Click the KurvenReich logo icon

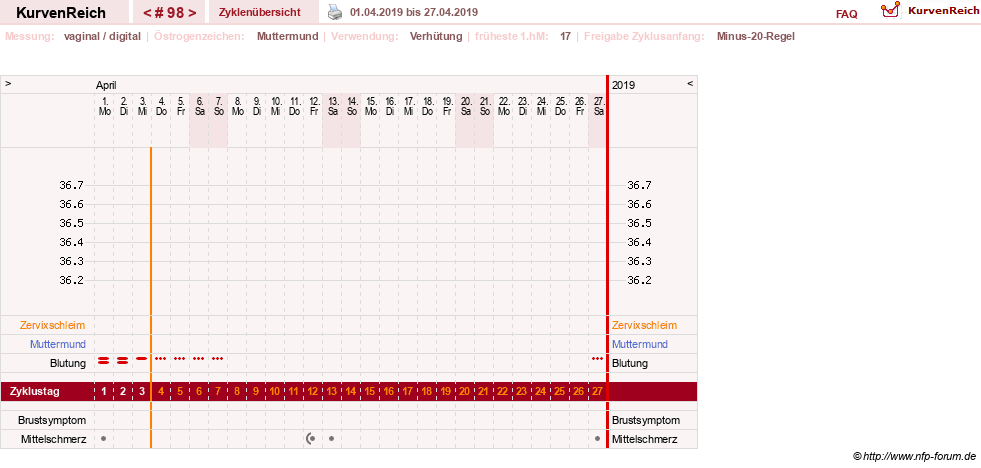pos(890,10)
